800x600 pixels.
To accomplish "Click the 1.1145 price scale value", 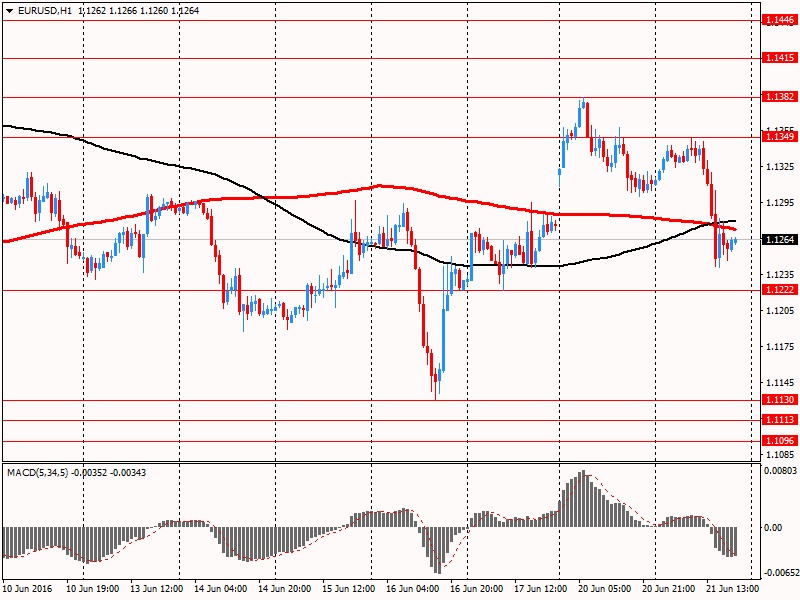I will pos(780,382).
